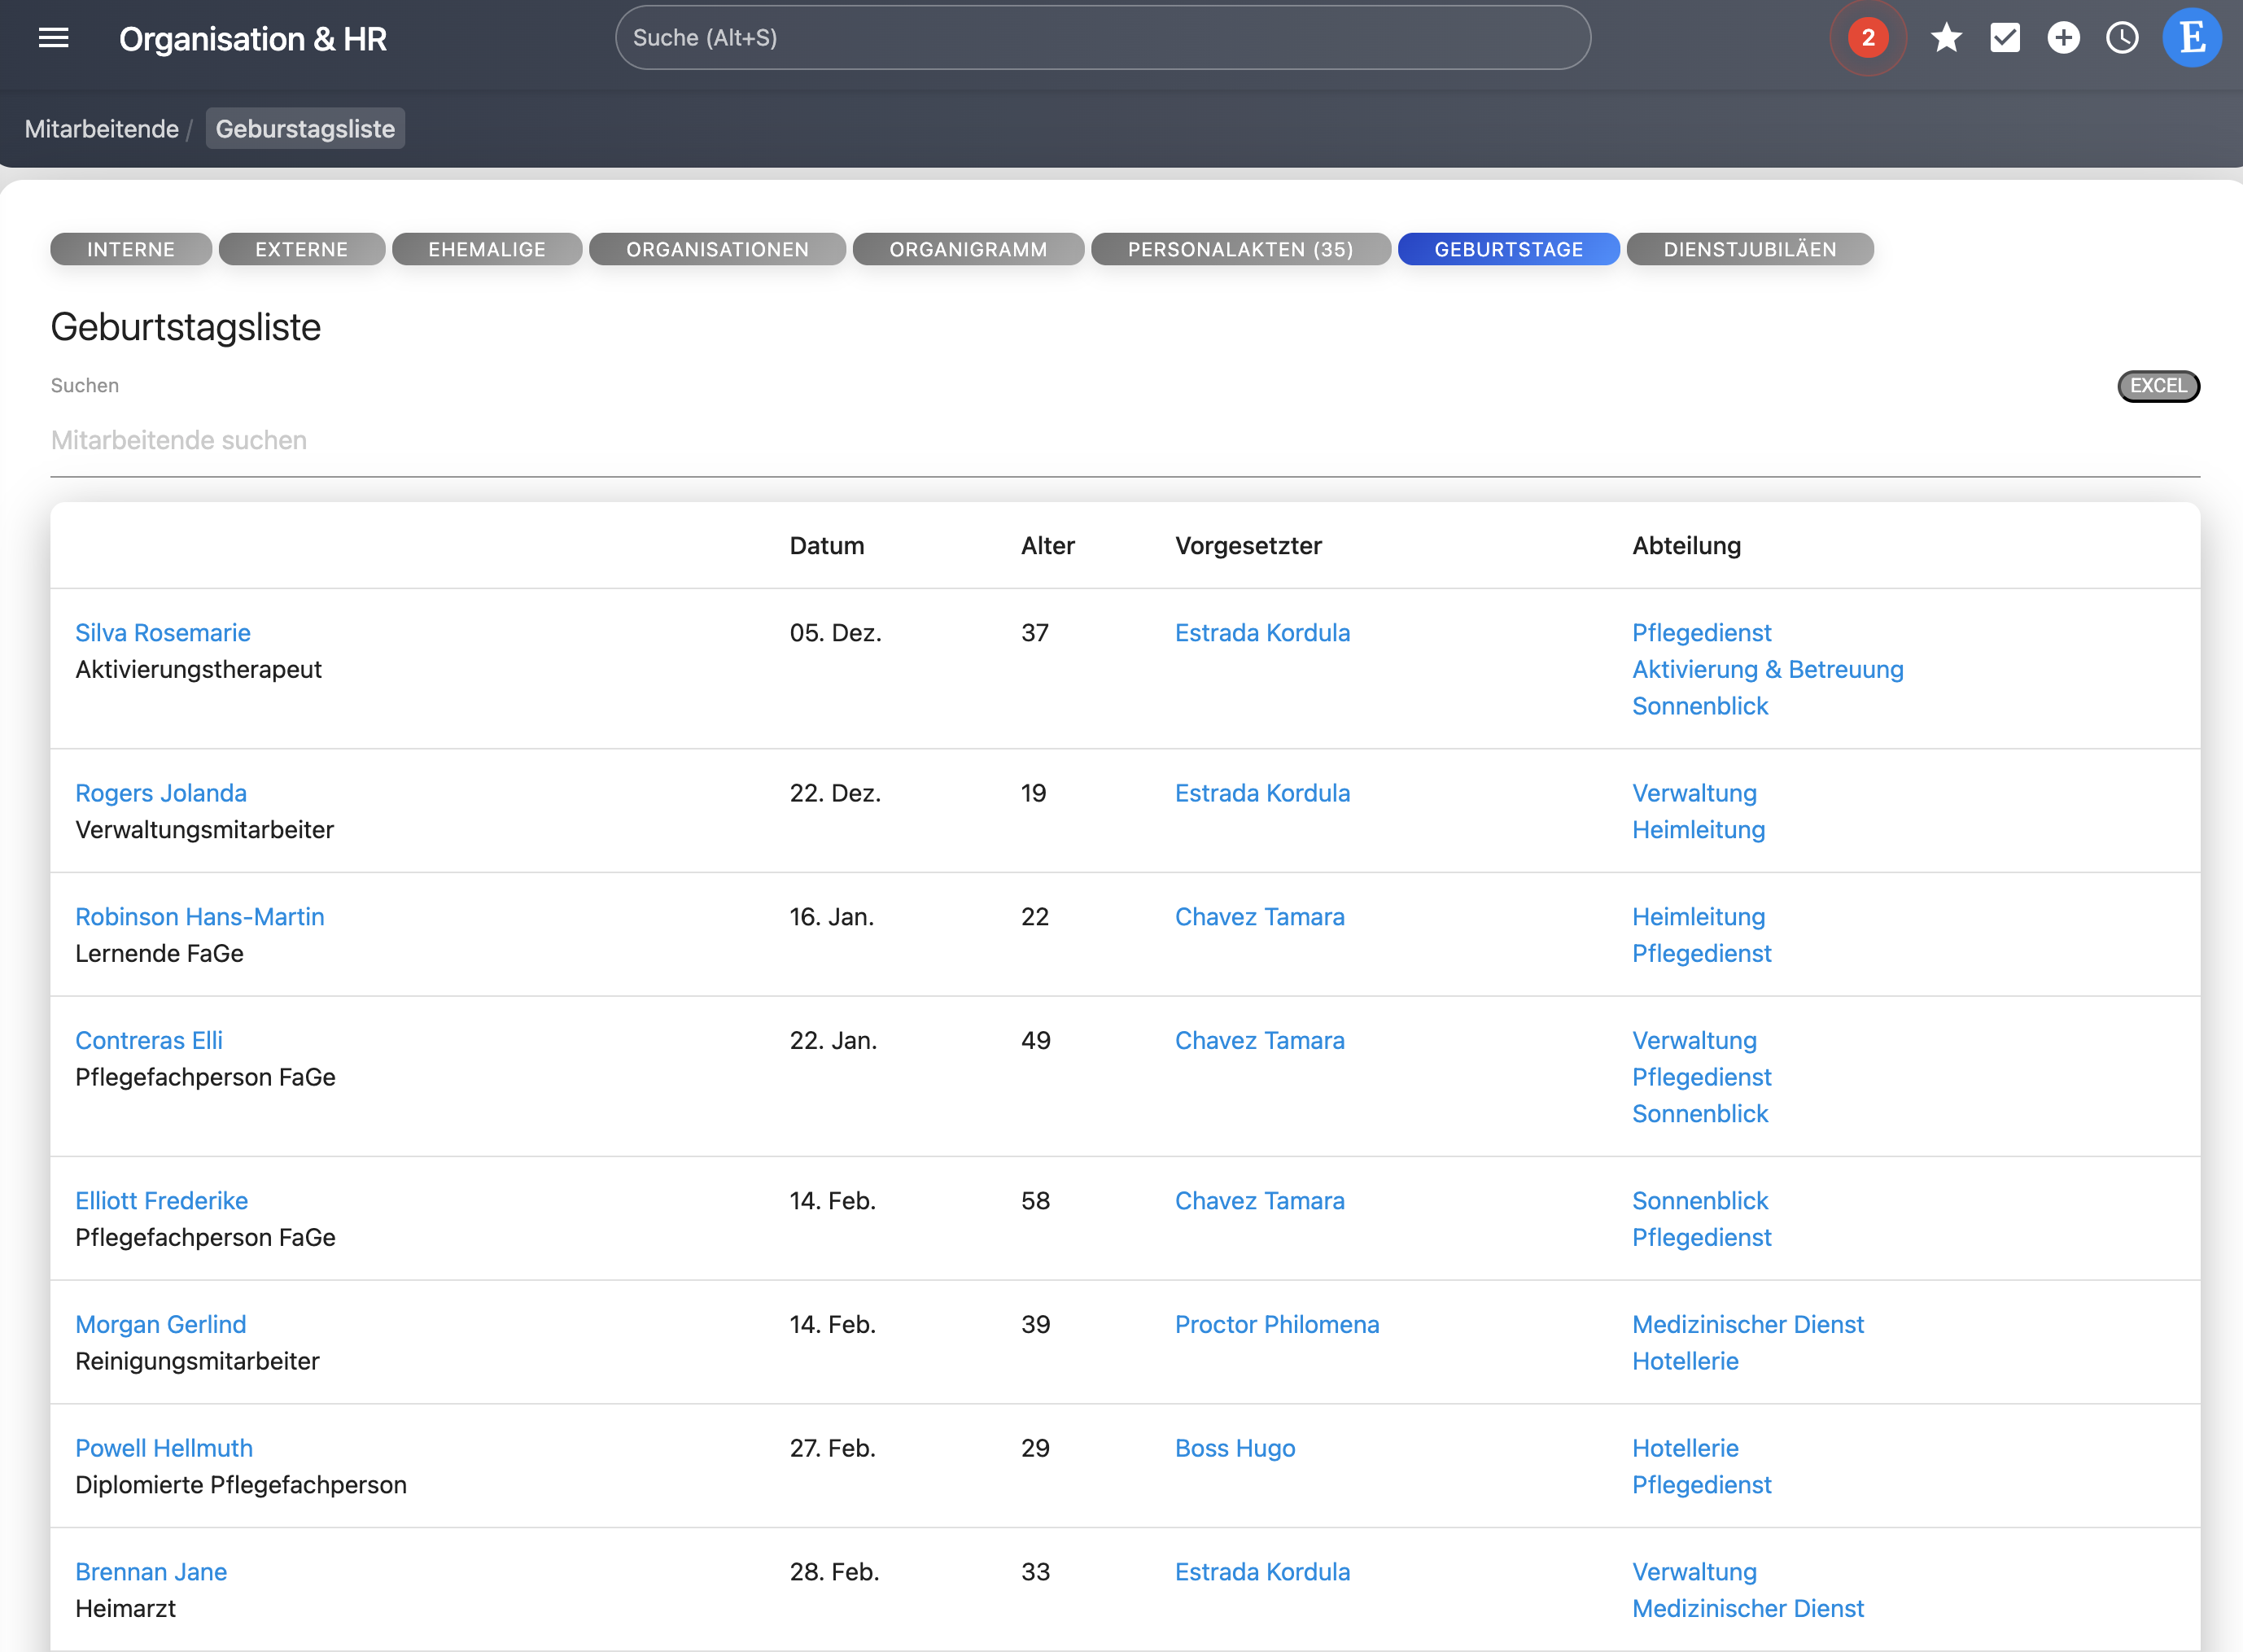Select the Personalakten (35) tab
This screenshot has height=1652, width=2243.
point(1240,249)
